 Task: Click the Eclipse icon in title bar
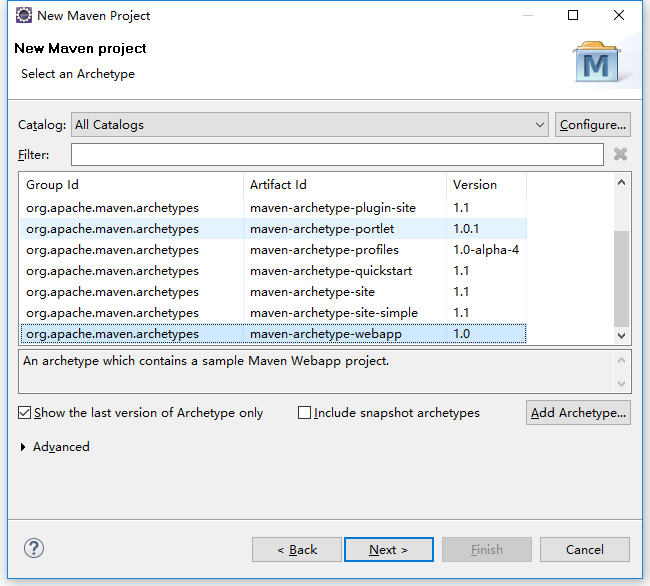pos(24,15)
